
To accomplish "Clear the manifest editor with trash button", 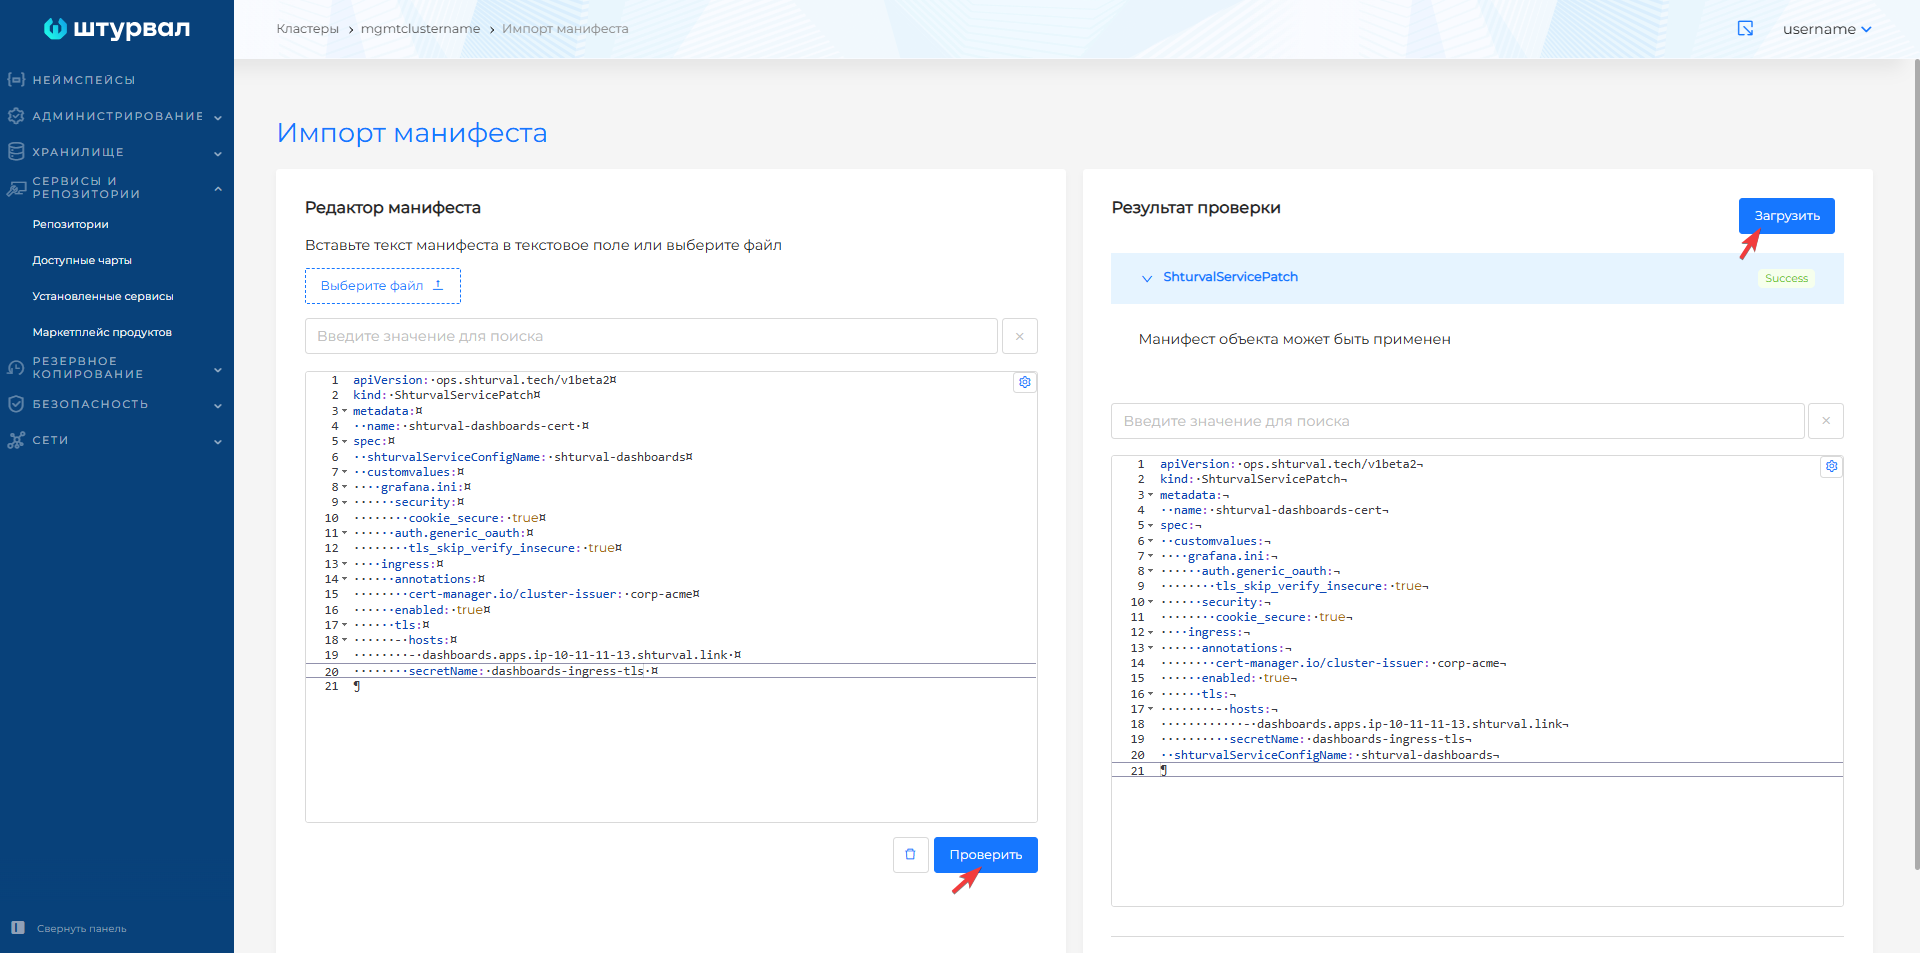I will (911, 855).
